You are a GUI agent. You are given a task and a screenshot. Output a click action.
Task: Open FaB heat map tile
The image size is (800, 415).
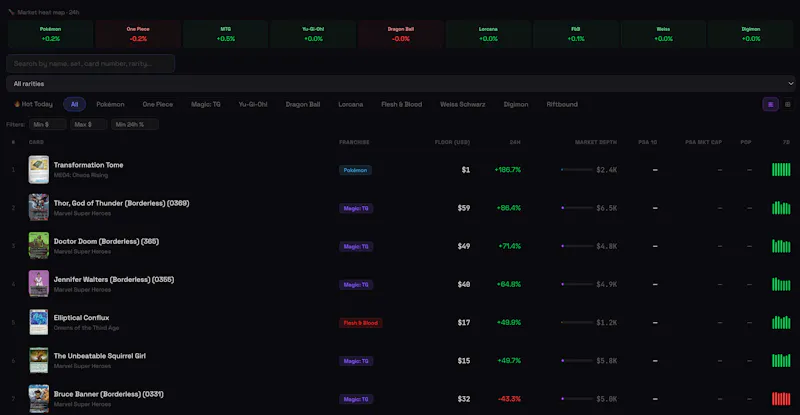coord(576,34)
